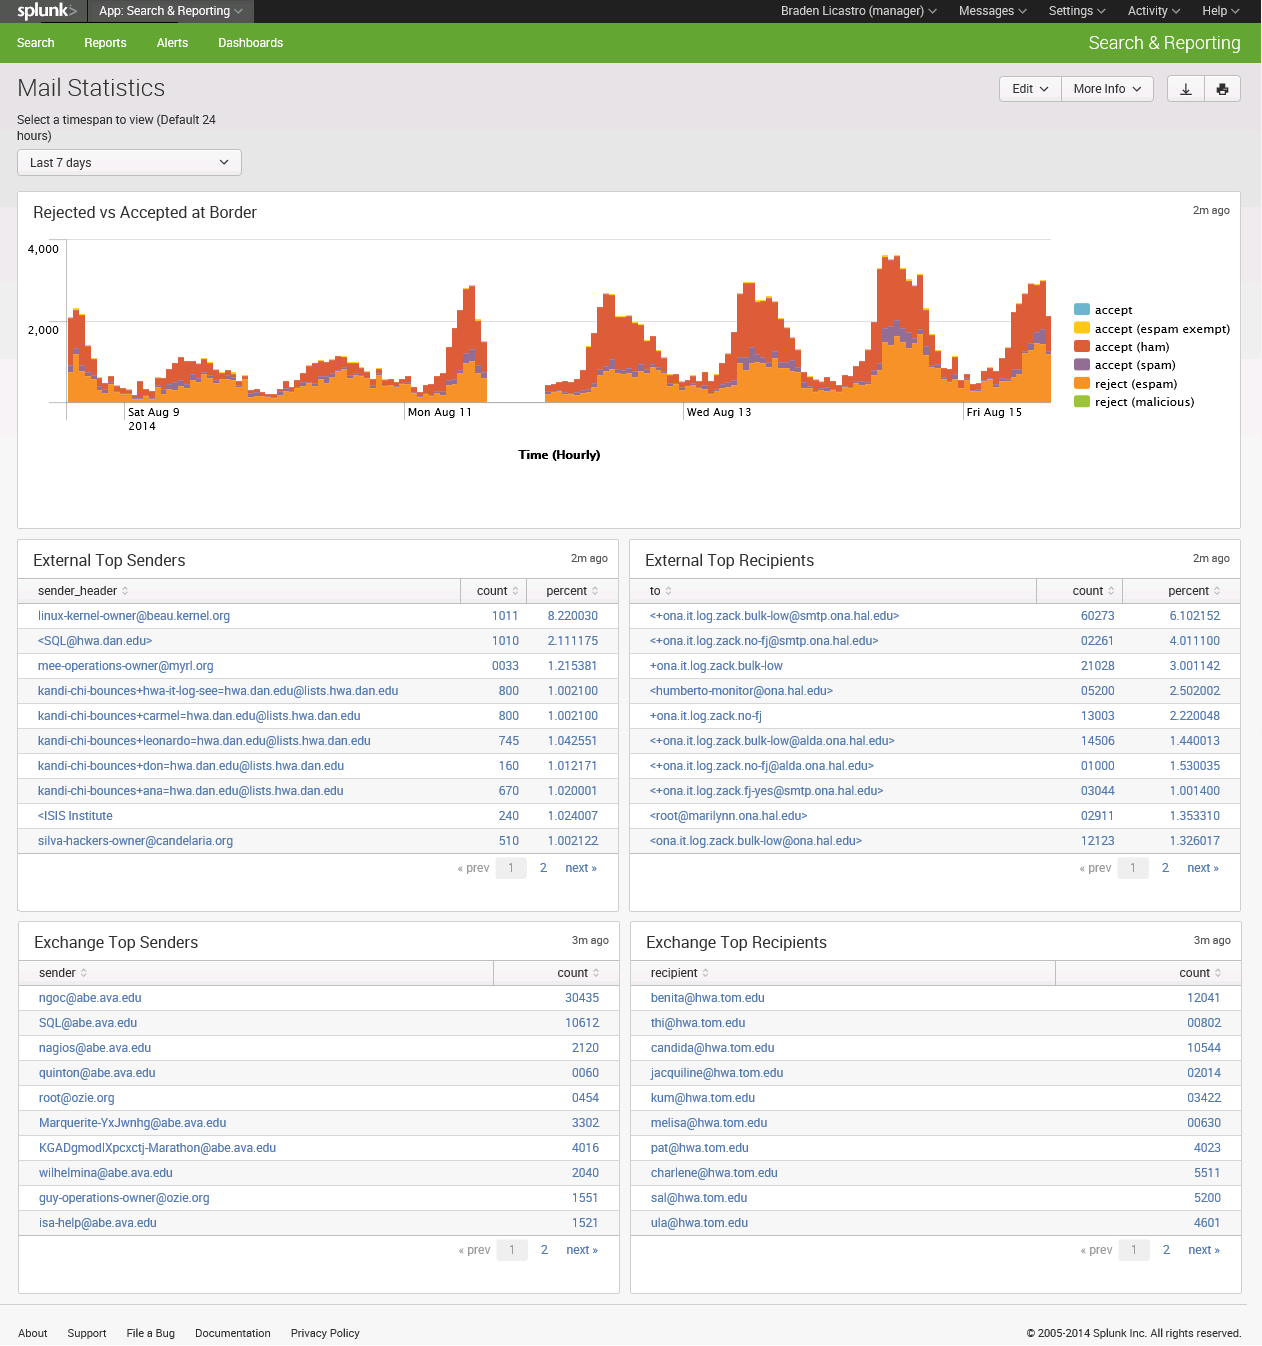Click <root@marilynn.ona.hal.edu> recipient
Image resolution: width=1262 pixels, height=1346 pixels.
[729, 816]
